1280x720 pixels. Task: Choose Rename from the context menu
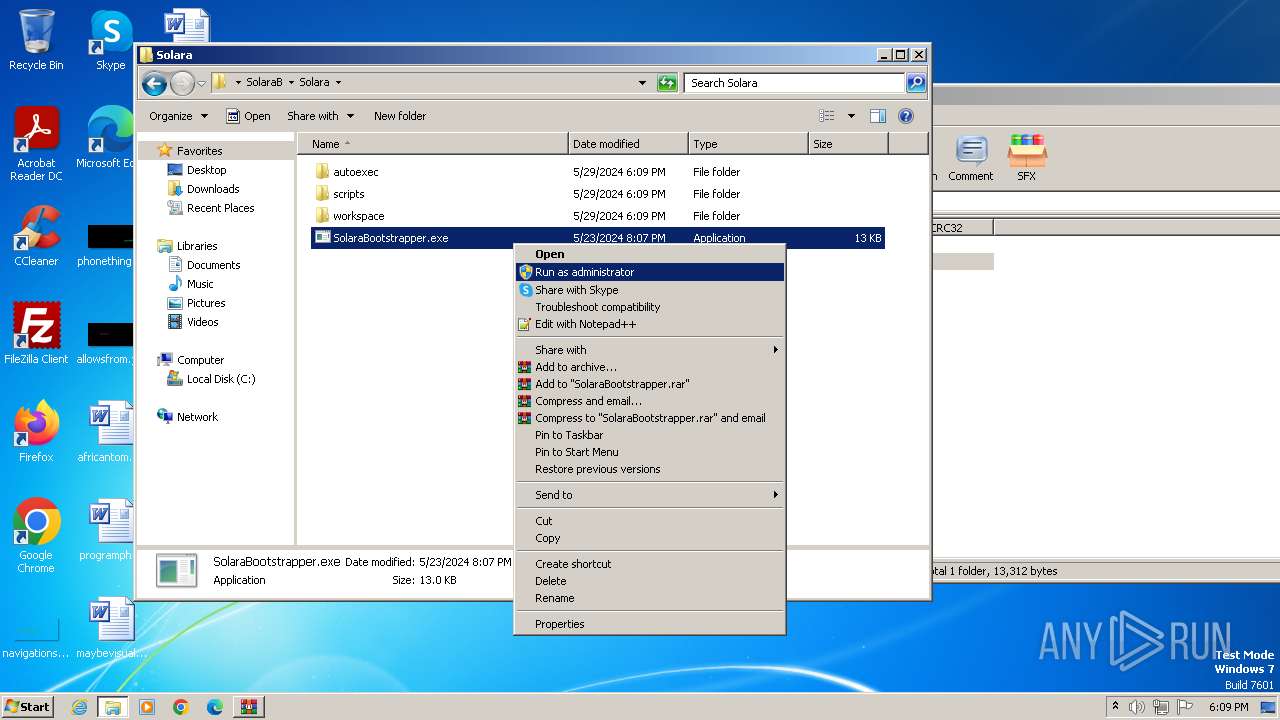pyautogui.click(x=649, y=598)
